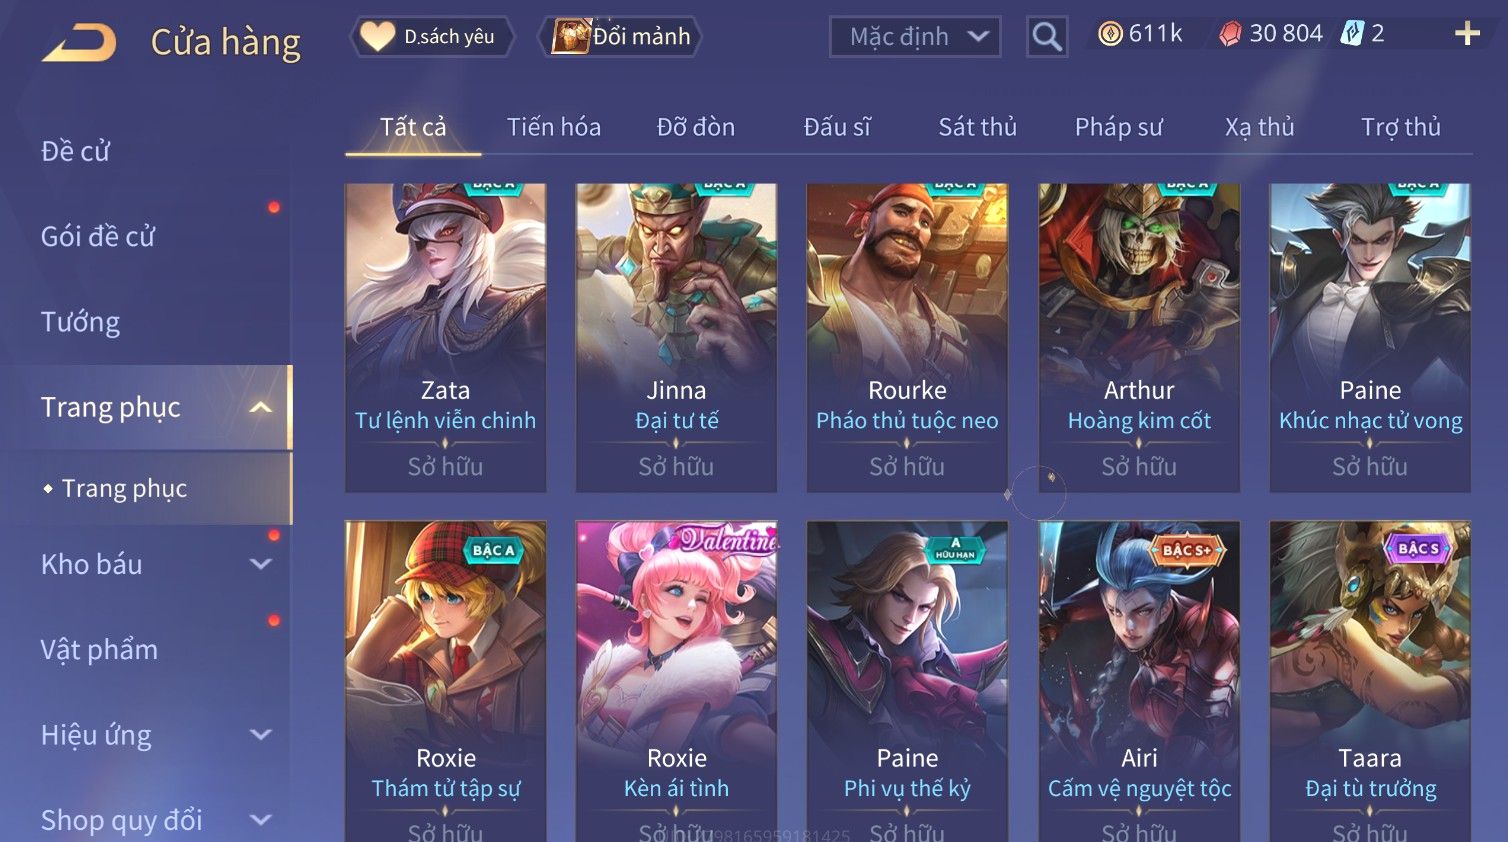Open Tướng in the sidebar
1508x842 pixels.
tap(81, 322)
